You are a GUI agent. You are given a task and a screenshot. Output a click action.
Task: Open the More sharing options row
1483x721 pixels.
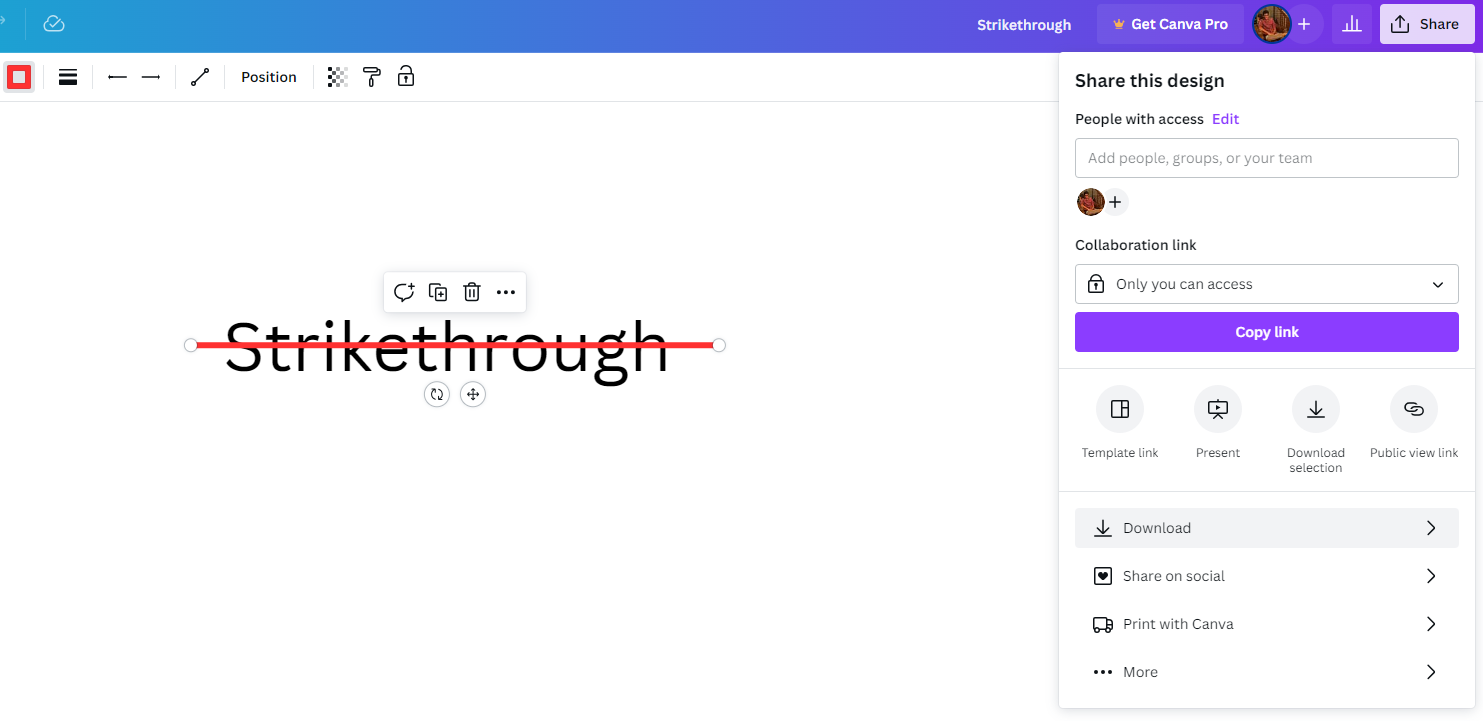tap(1267, 672)
